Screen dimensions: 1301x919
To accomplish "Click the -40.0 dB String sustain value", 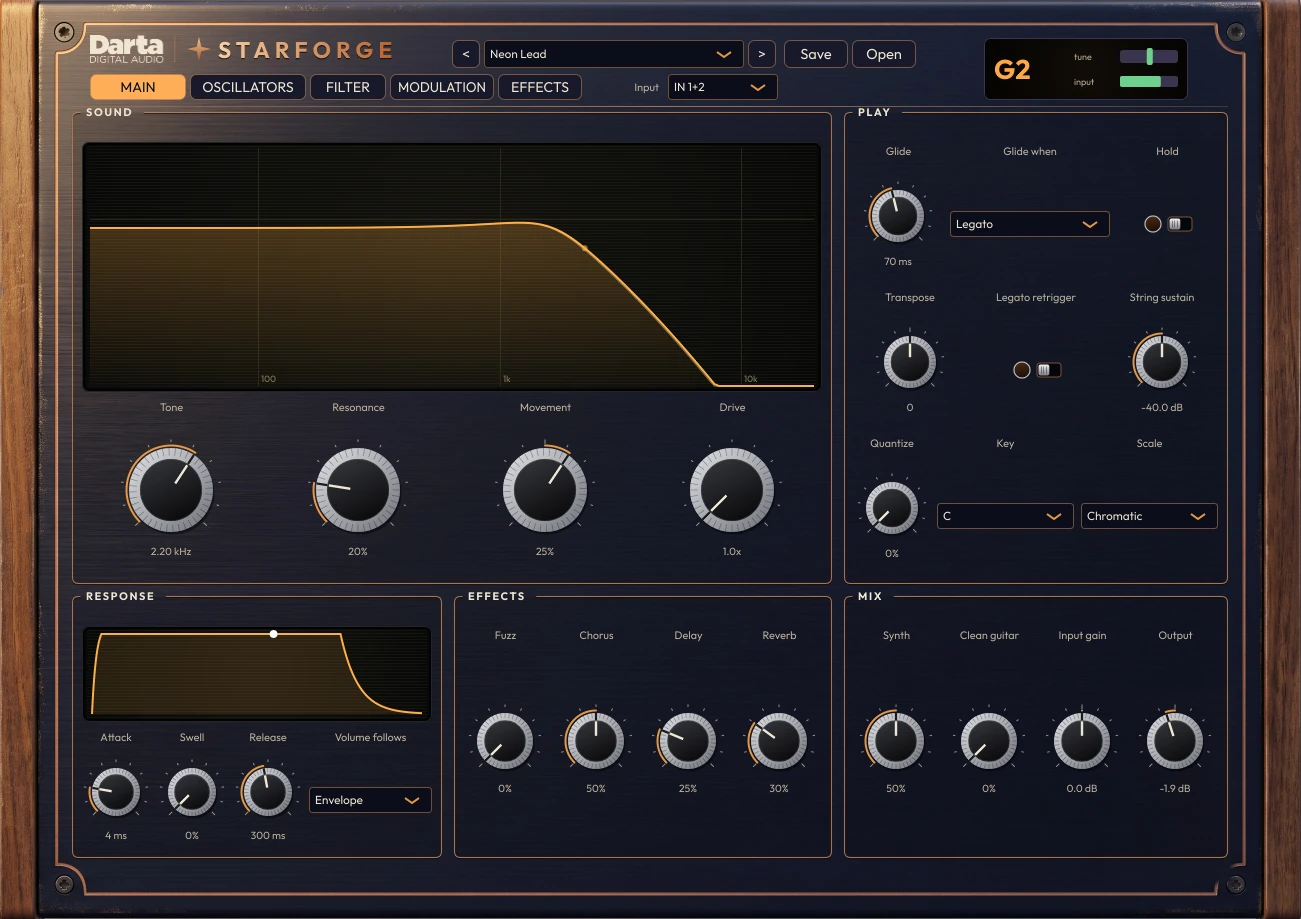I will tap(1162, 408).
